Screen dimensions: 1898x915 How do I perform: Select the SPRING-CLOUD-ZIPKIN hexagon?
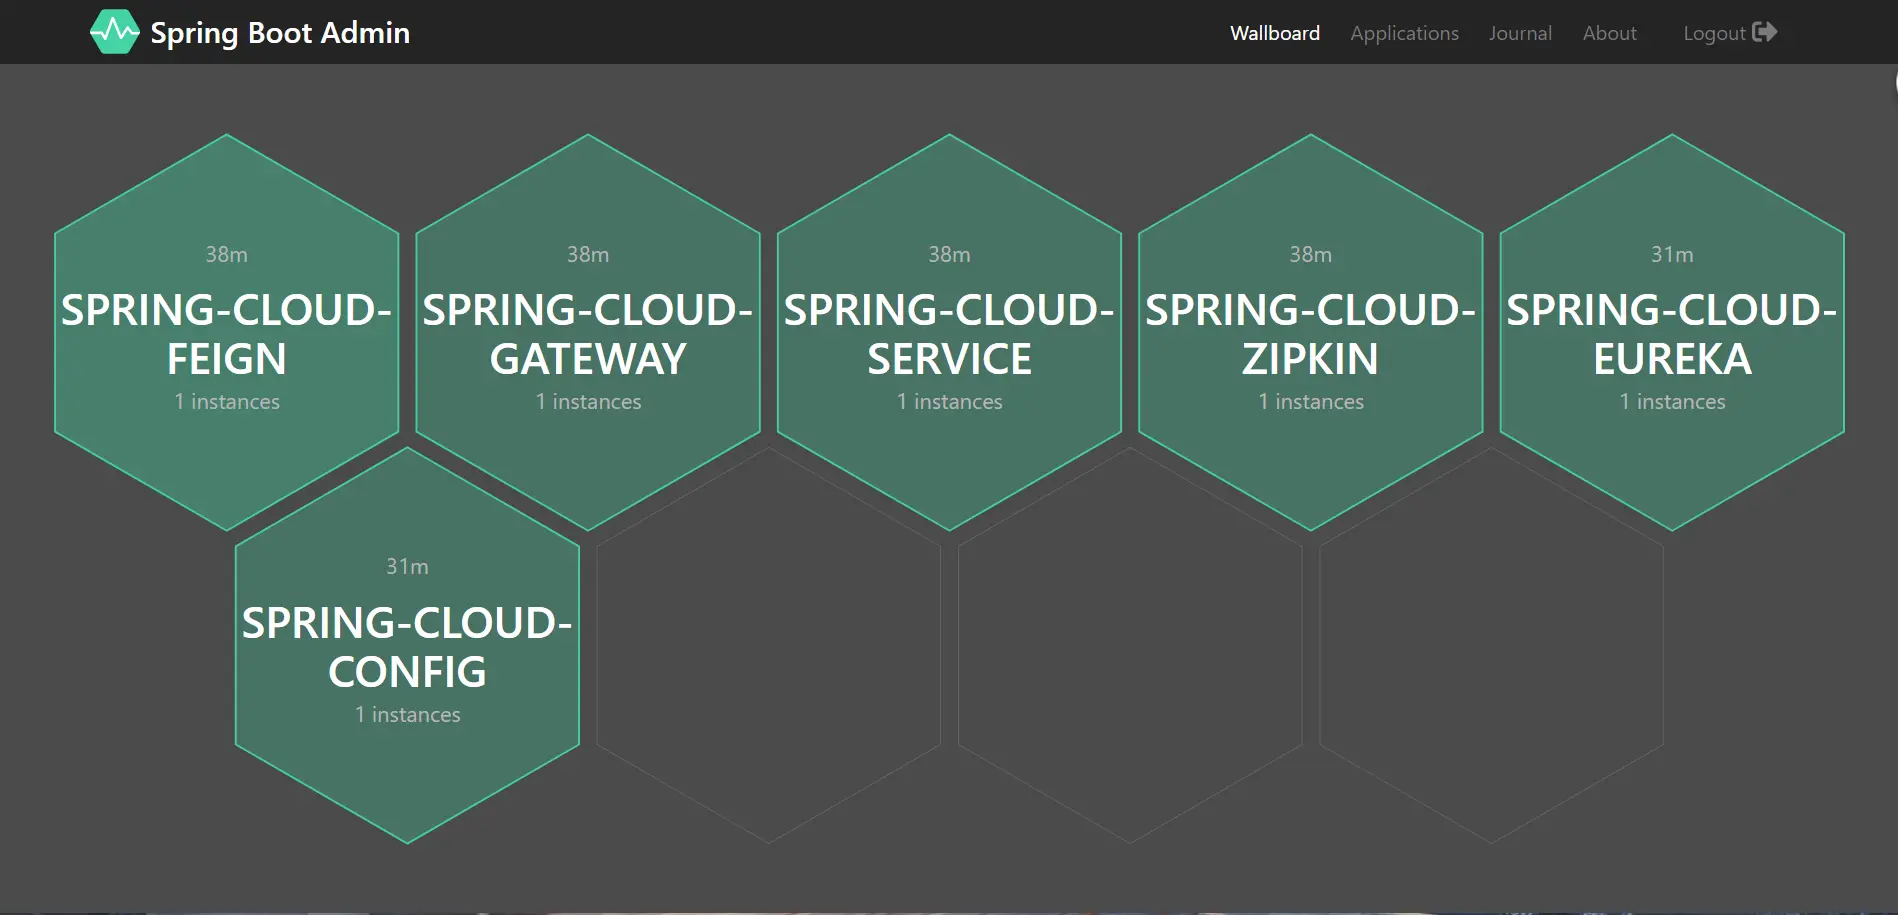coord(1310,332)
